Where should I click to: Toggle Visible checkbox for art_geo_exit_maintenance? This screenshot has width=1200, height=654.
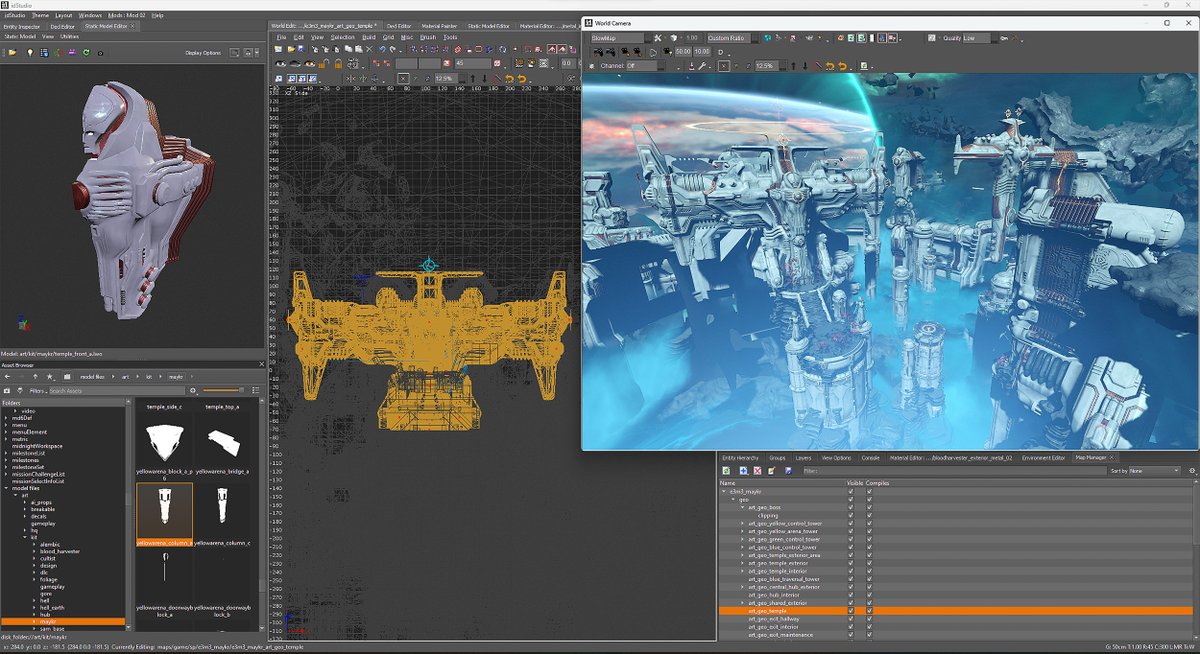[x=851, y=634]
